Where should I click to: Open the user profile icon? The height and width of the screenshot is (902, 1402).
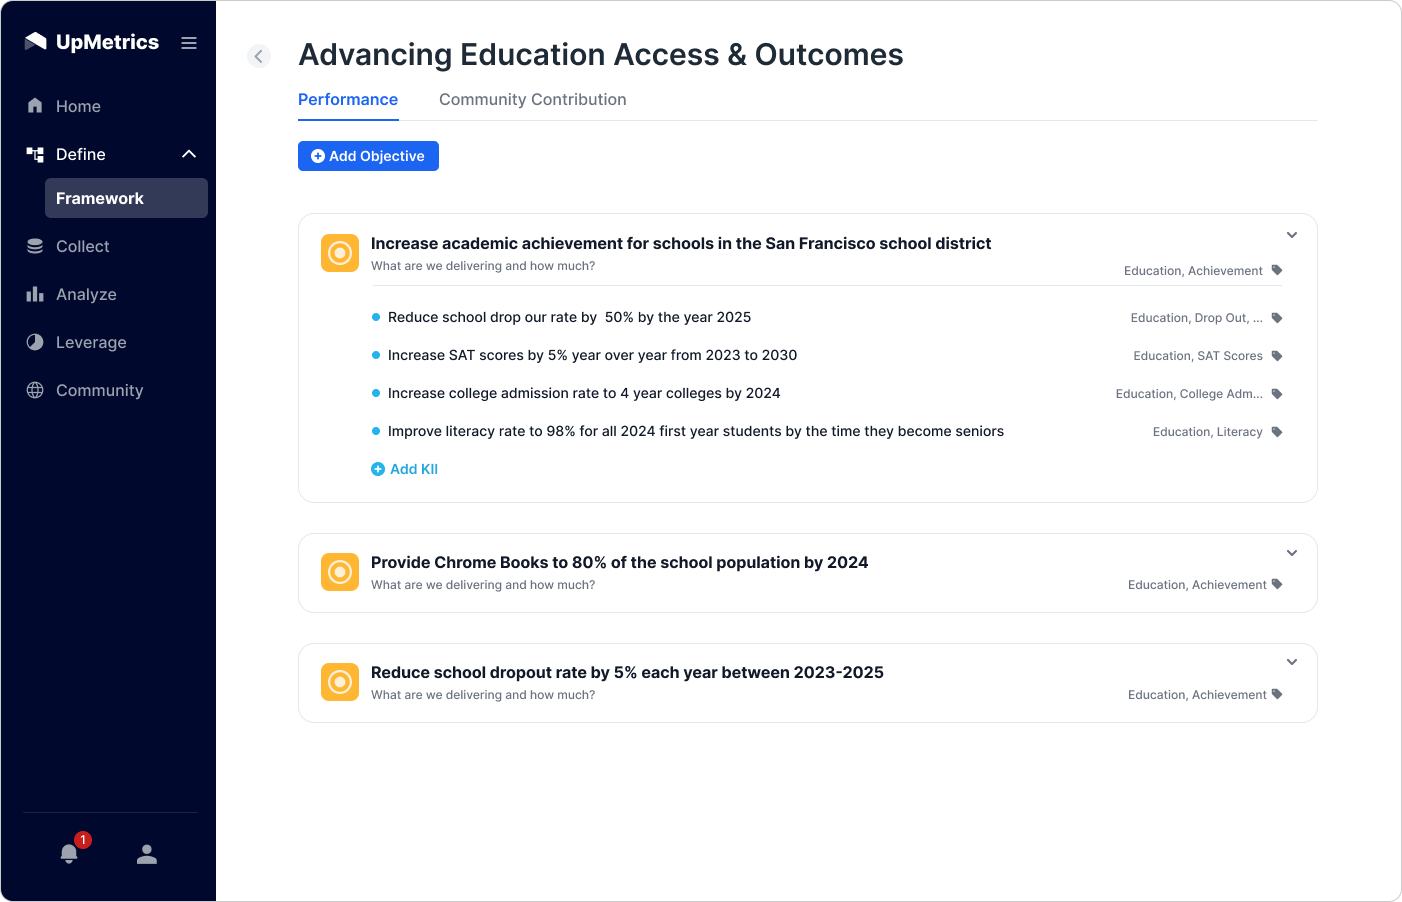[147, 854]
